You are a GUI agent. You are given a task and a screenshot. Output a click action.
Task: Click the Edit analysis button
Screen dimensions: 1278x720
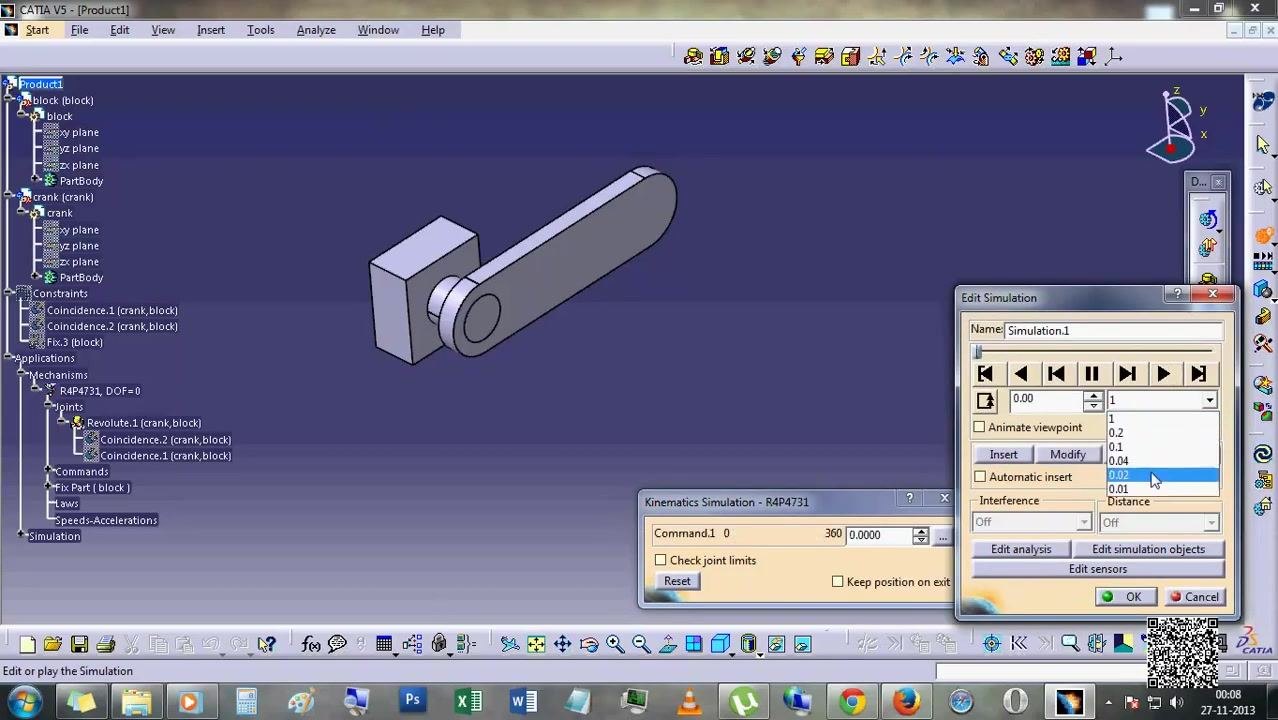(x=1021, y=550)
